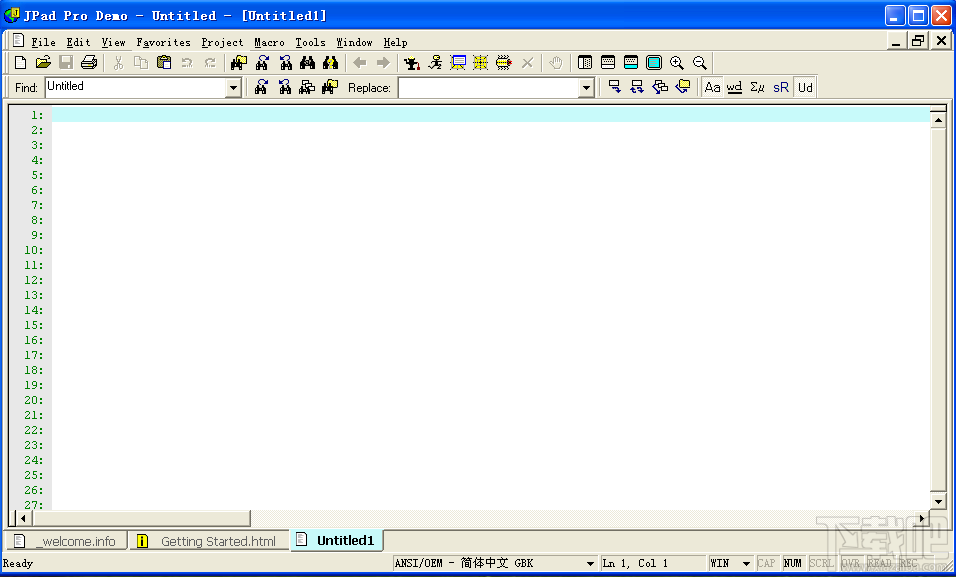Open the Favorites menu
This screenshot has height=577, width=956.
point(163,42)
